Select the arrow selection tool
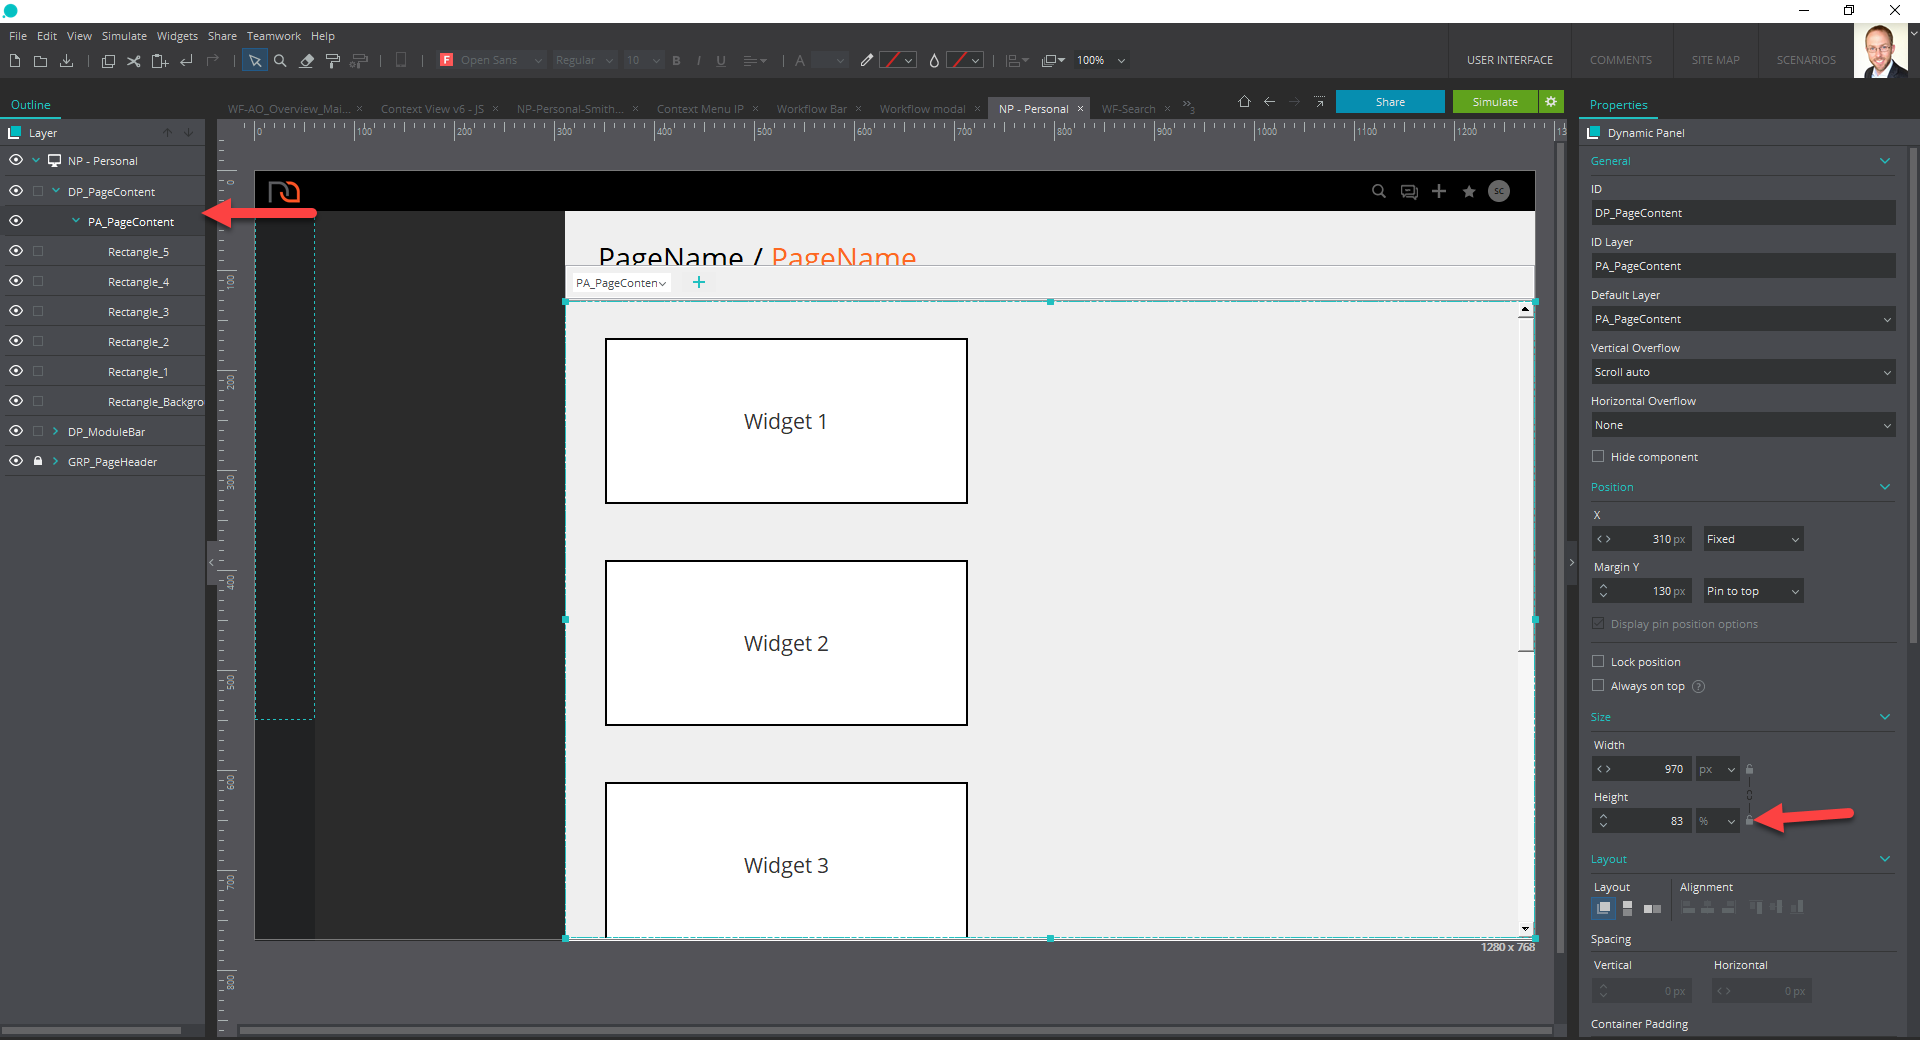The image size is (1920, 1040). click(255, 61)
